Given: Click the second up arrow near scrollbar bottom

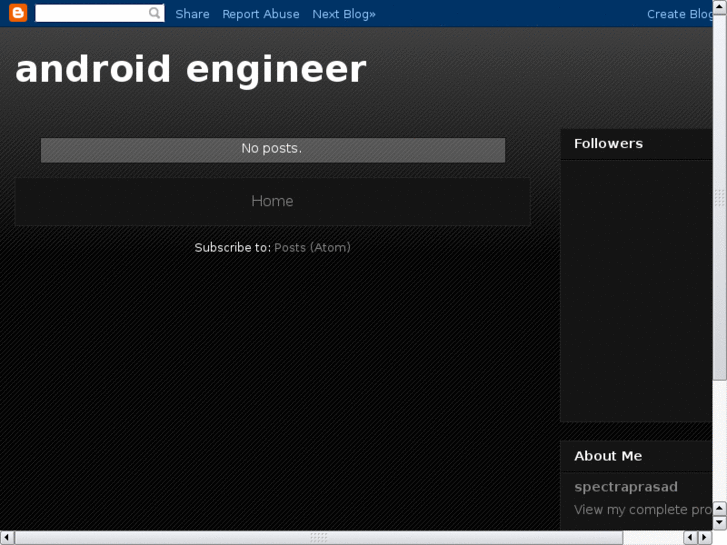Looking at the screenshot, I should tap(720, 508).
